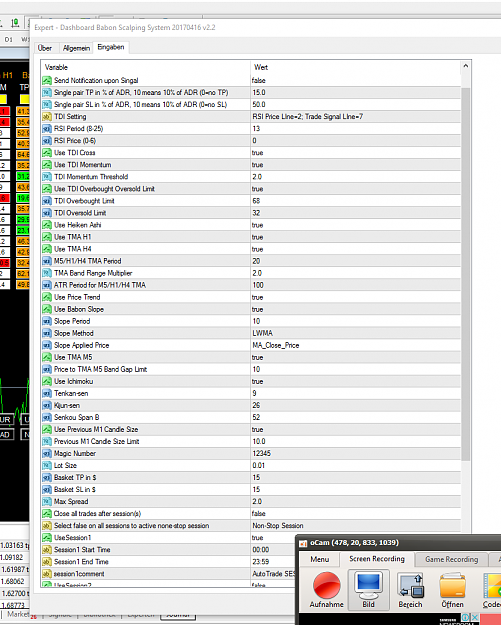Click the icon beside Use TDI Cross
The image size is (501, 625).
coord(47,153)
